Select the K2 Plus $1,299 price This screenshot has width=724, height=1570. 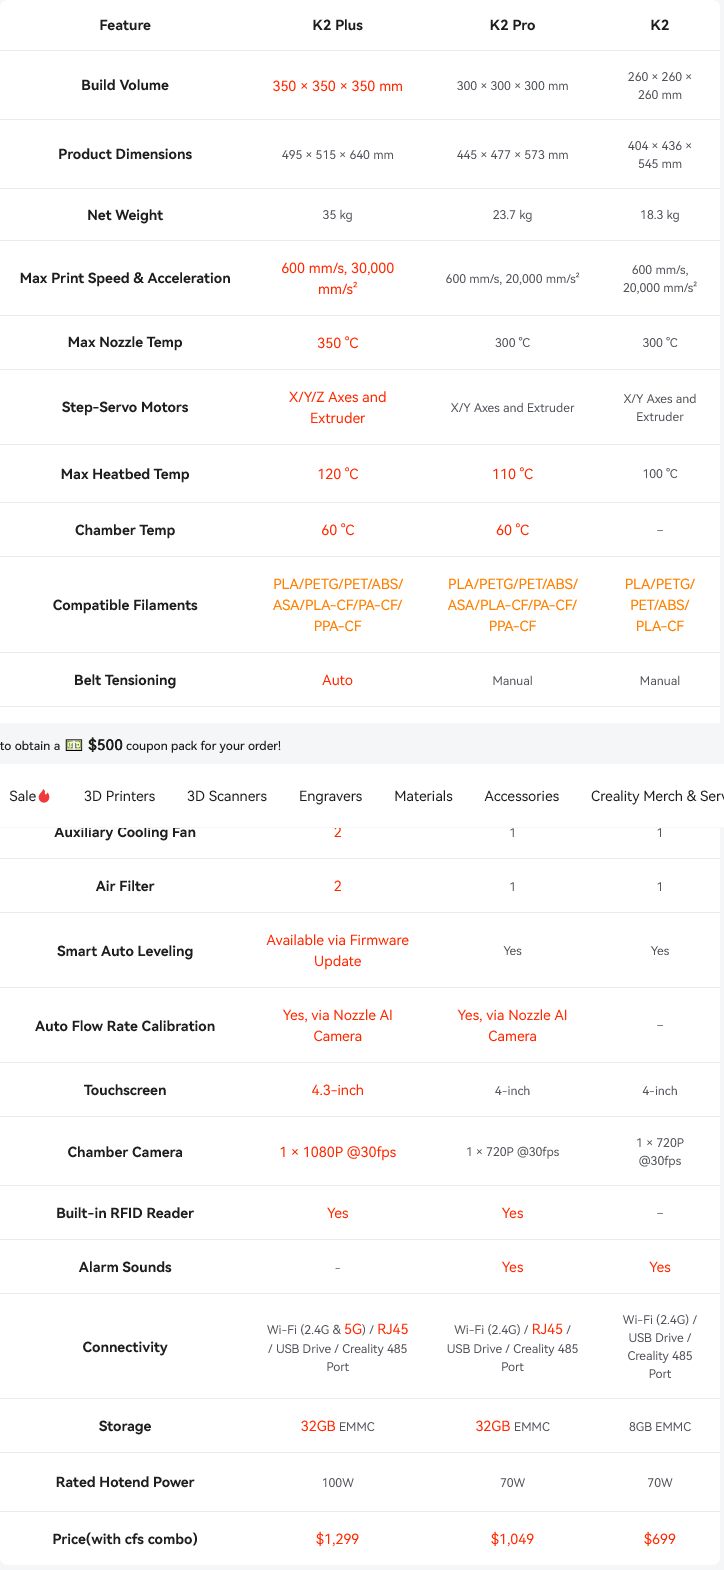point(337,1539)
